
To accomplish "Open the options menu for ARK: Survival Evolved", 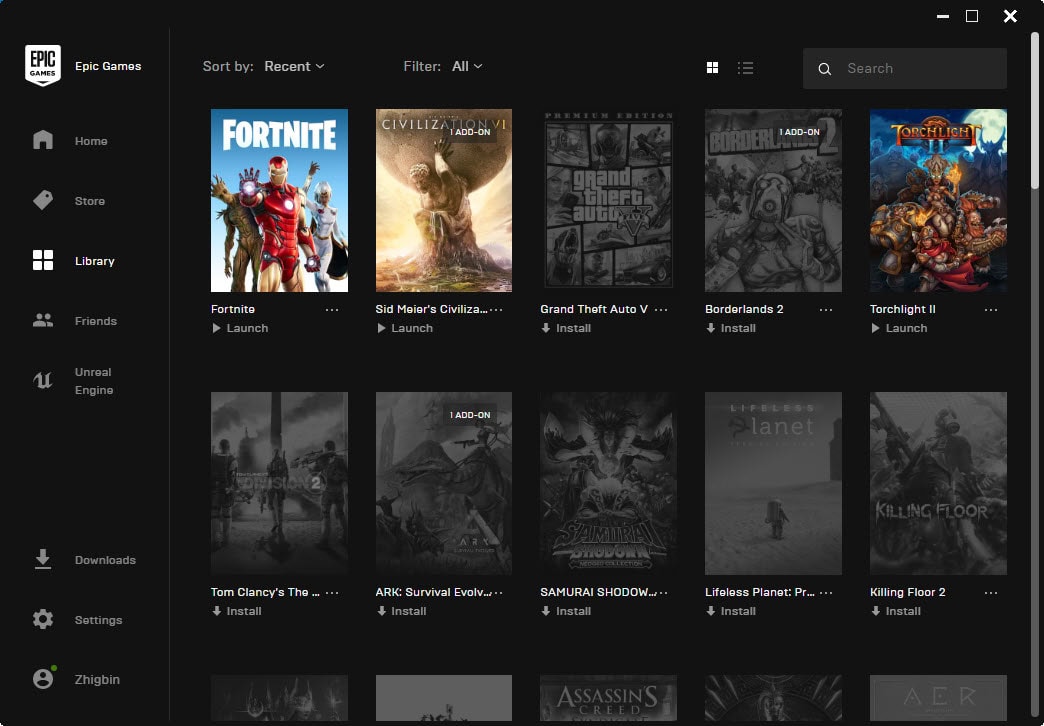I will [x=498, y=593].
